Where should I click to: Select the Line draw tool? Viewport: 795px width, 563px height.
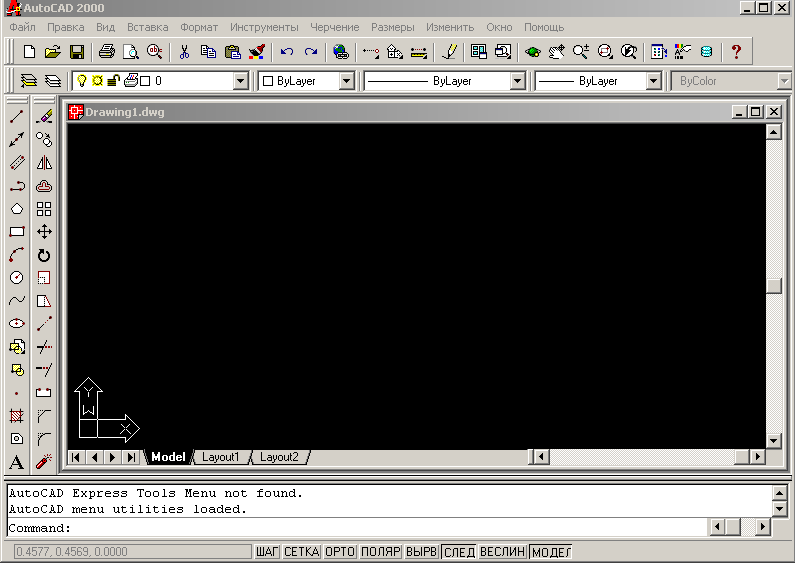tap(17, 117)
